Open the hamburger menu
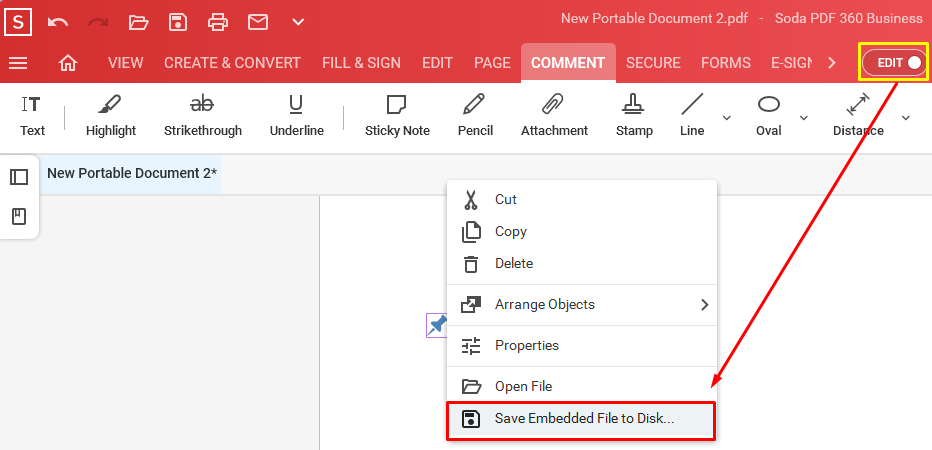Screen dimensions: 932x450 click(18, 63)
